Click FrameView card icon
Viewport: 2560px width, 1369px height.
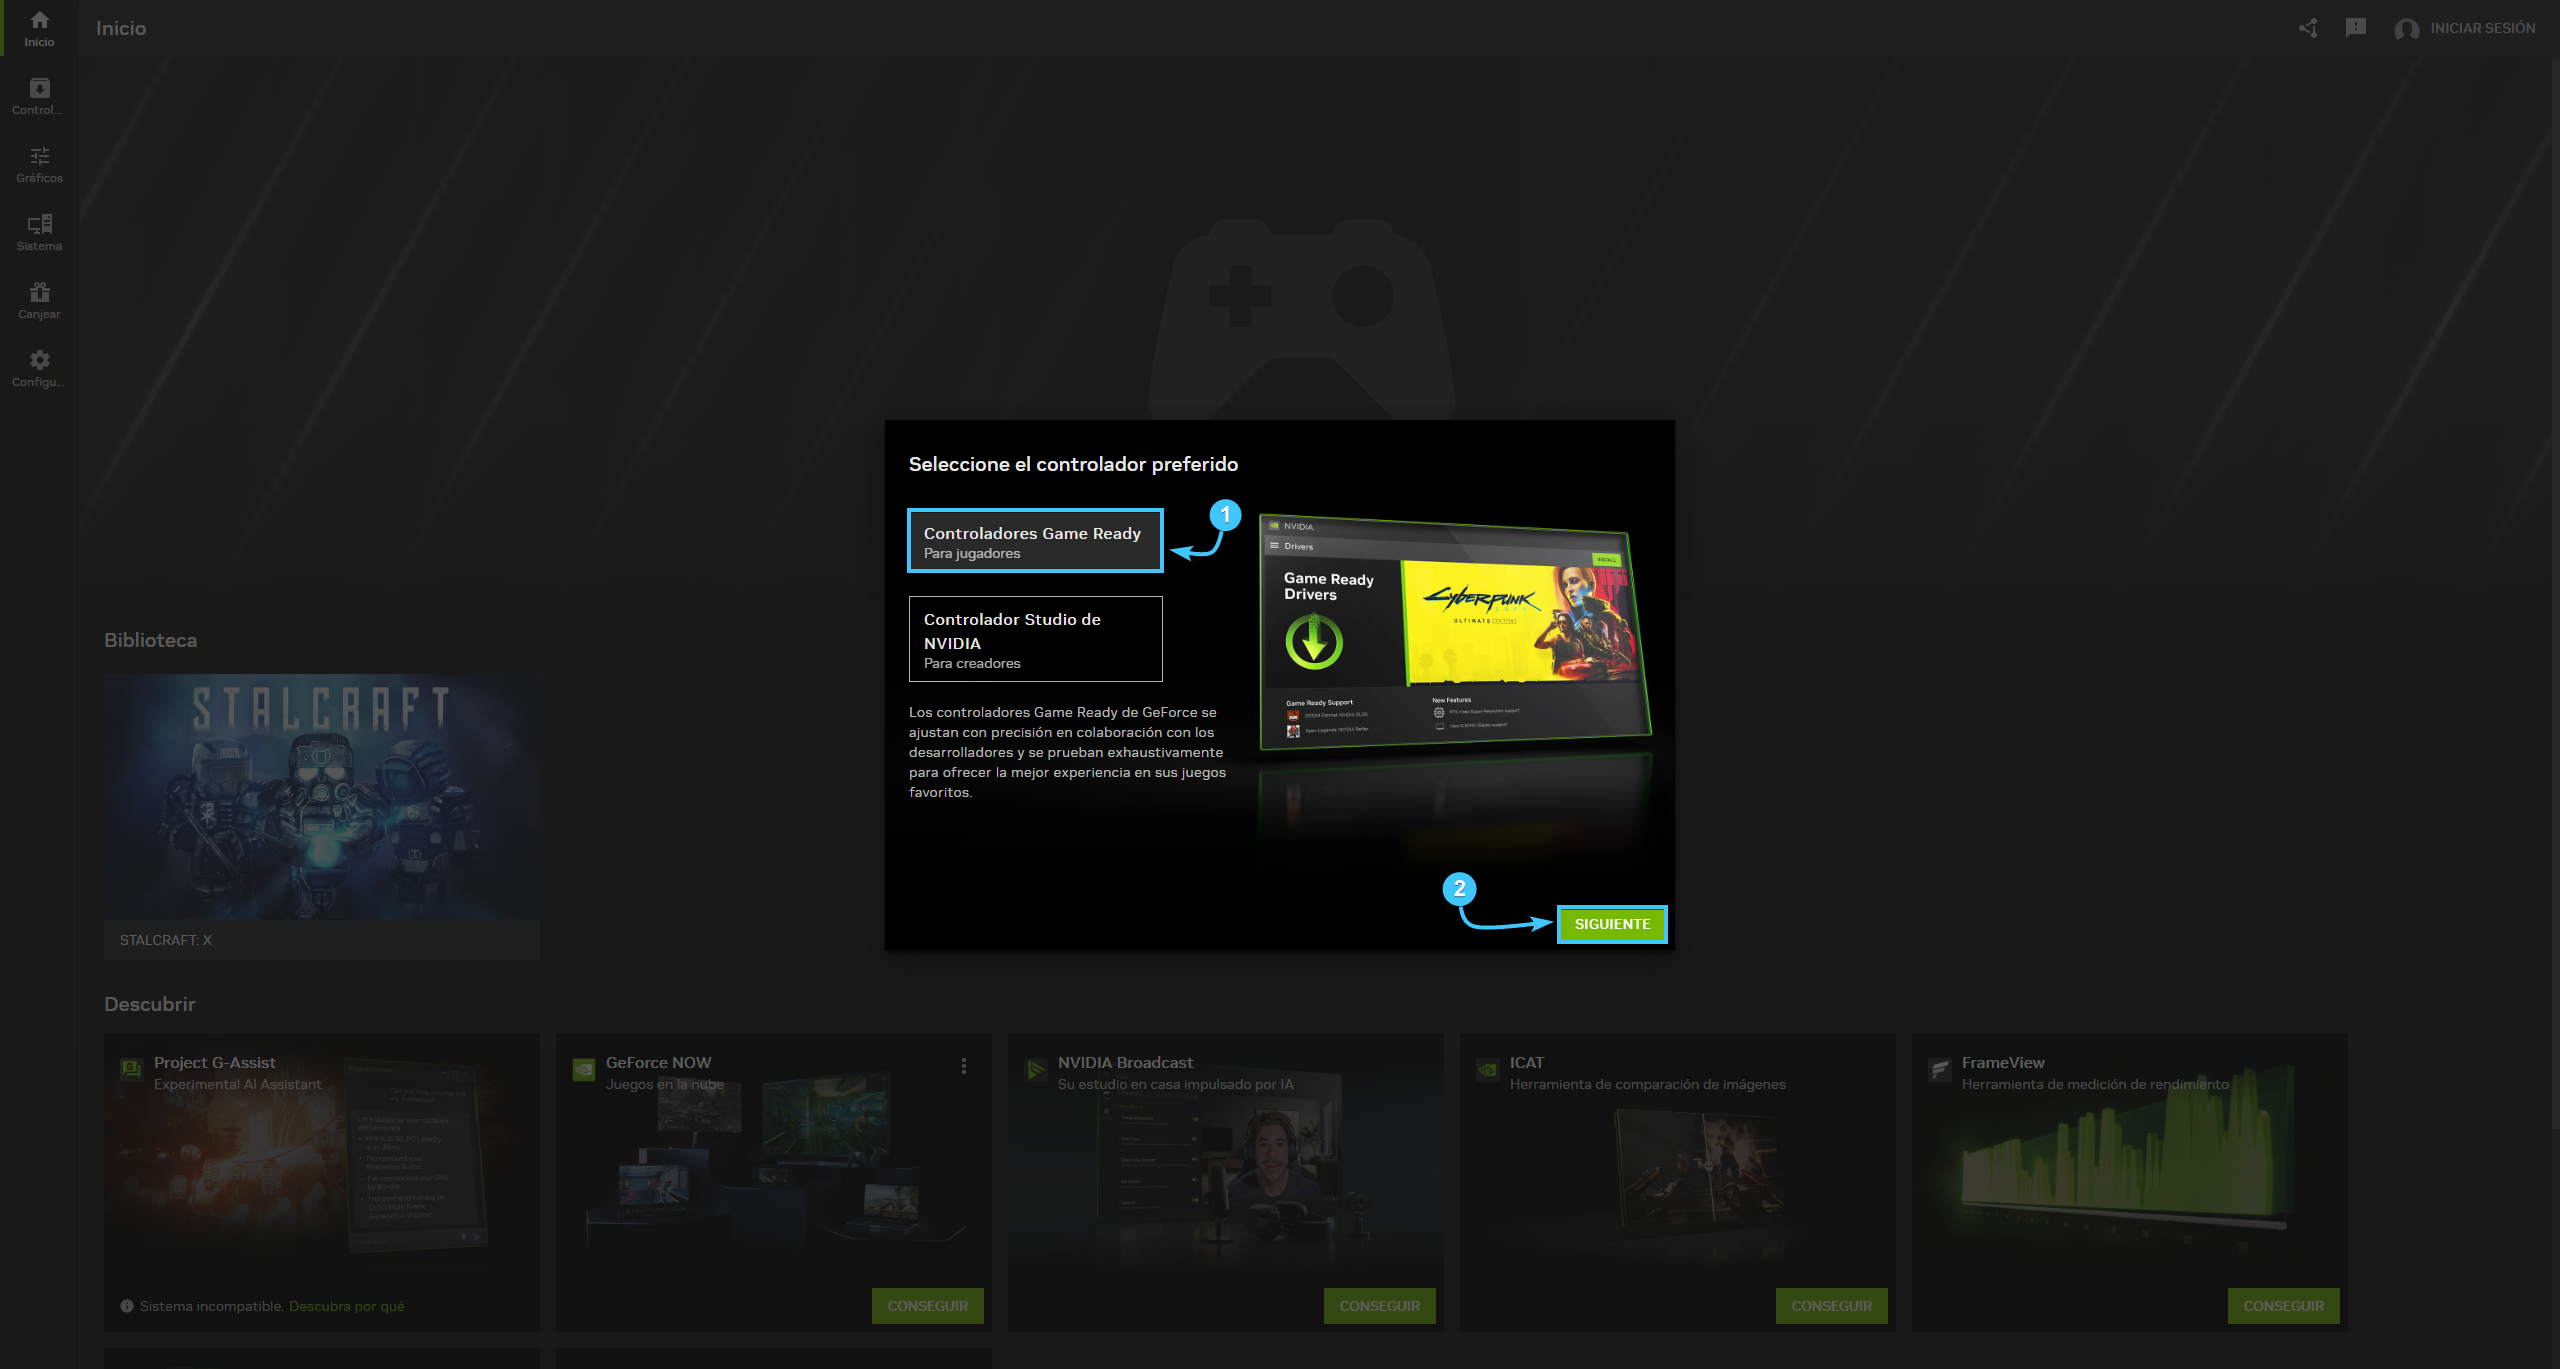1939,1070
